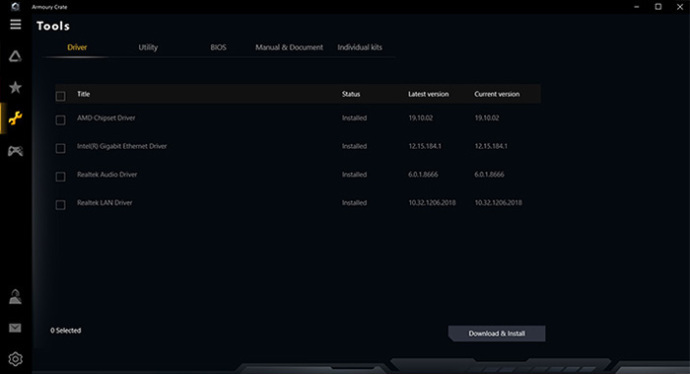The width and height of the screenshot is (690, 374).
Task: Tick the Realtek LAN Driver checkbox
Action: [60, 205]
